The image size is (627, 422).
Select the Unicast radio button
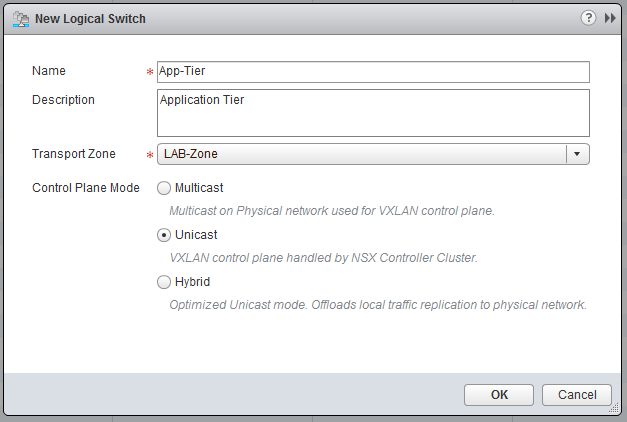pyautogui.click(x=164, y=235)
